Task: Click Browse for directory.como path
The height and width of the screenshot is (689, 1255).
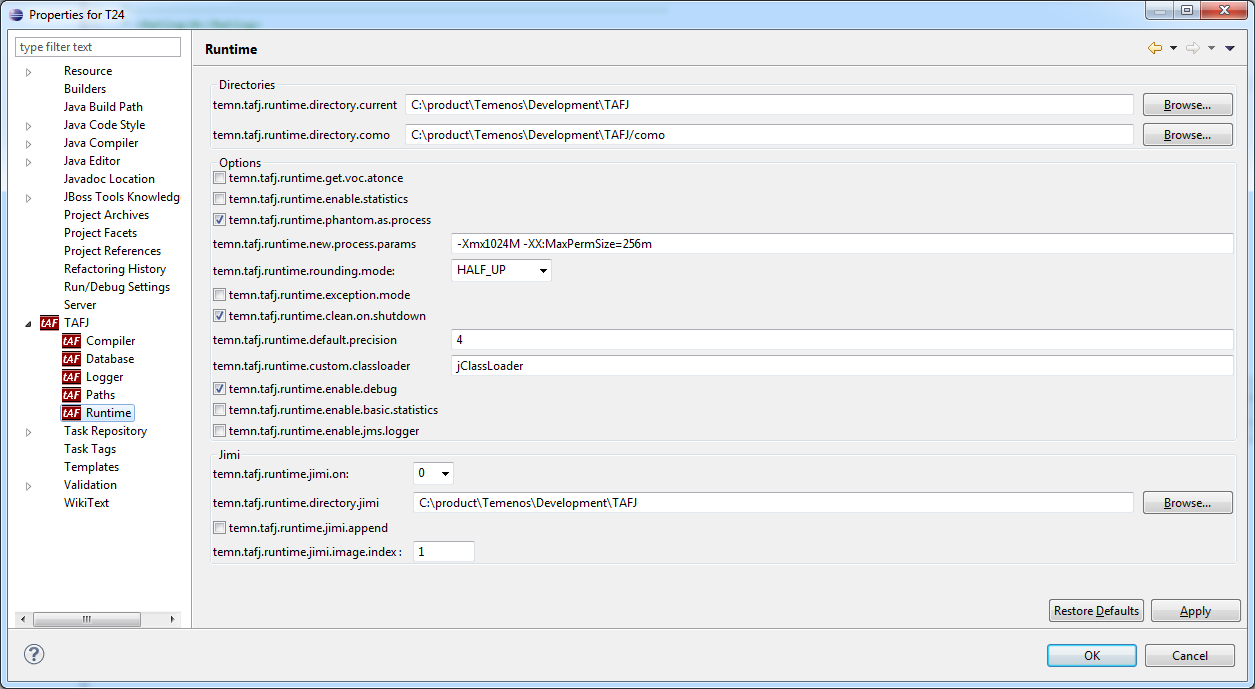Action: pos(1187,135)
